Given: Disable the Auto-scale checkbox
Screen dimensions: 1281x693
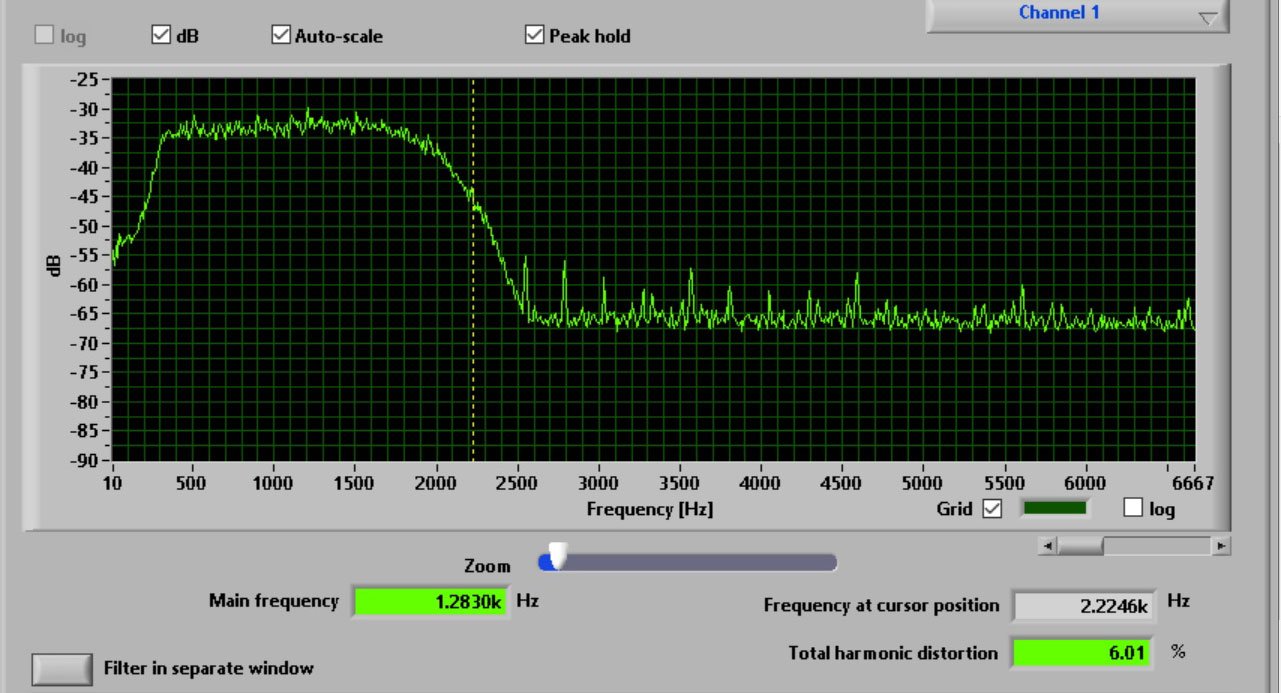Looking at the screenshot, I should point(281,35).
